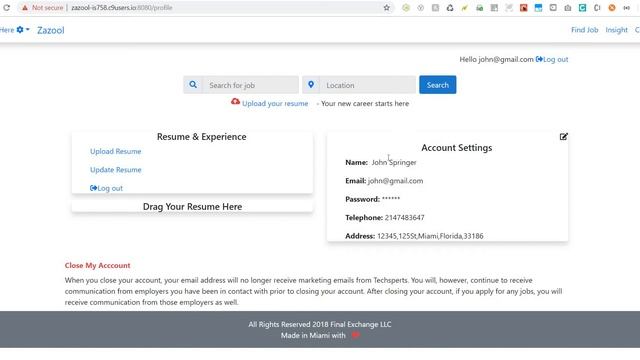The height and width of the screenshot is (360, 640).
Task: Click the telephone number 2147483647
Action: tap(404, 218)
